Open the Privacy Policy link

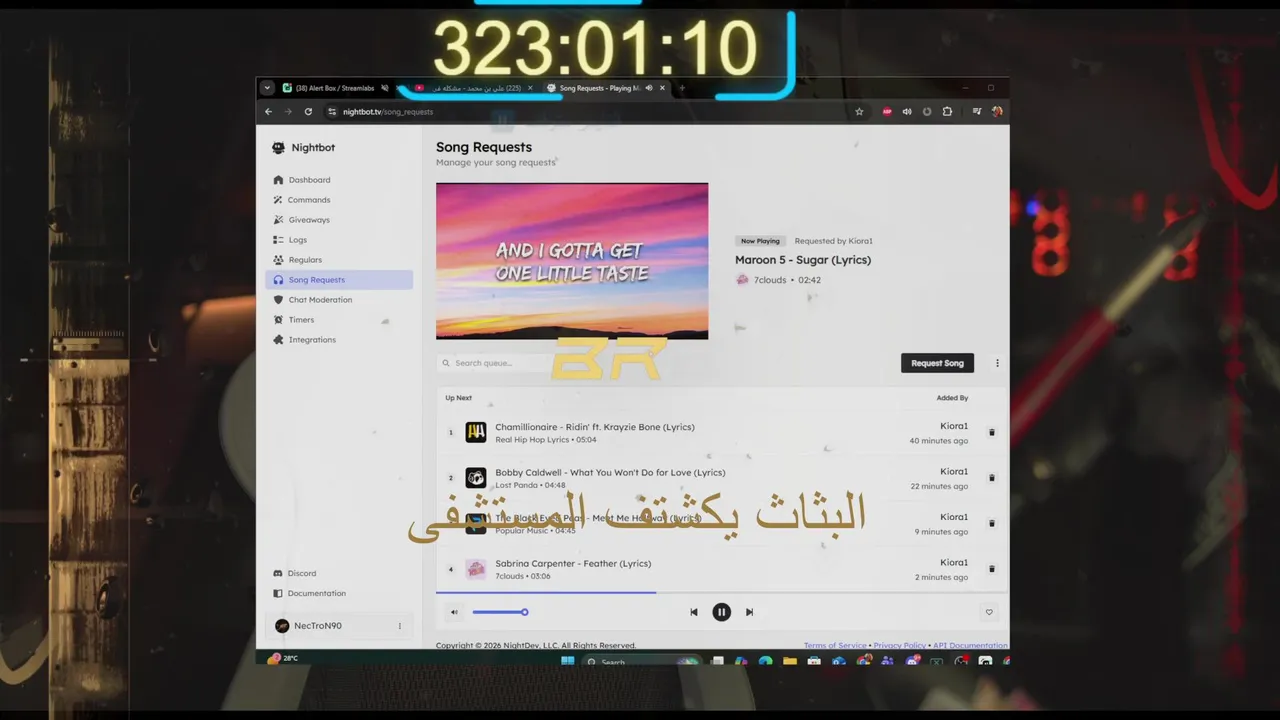pyautogui.click(x=899, y=646)
